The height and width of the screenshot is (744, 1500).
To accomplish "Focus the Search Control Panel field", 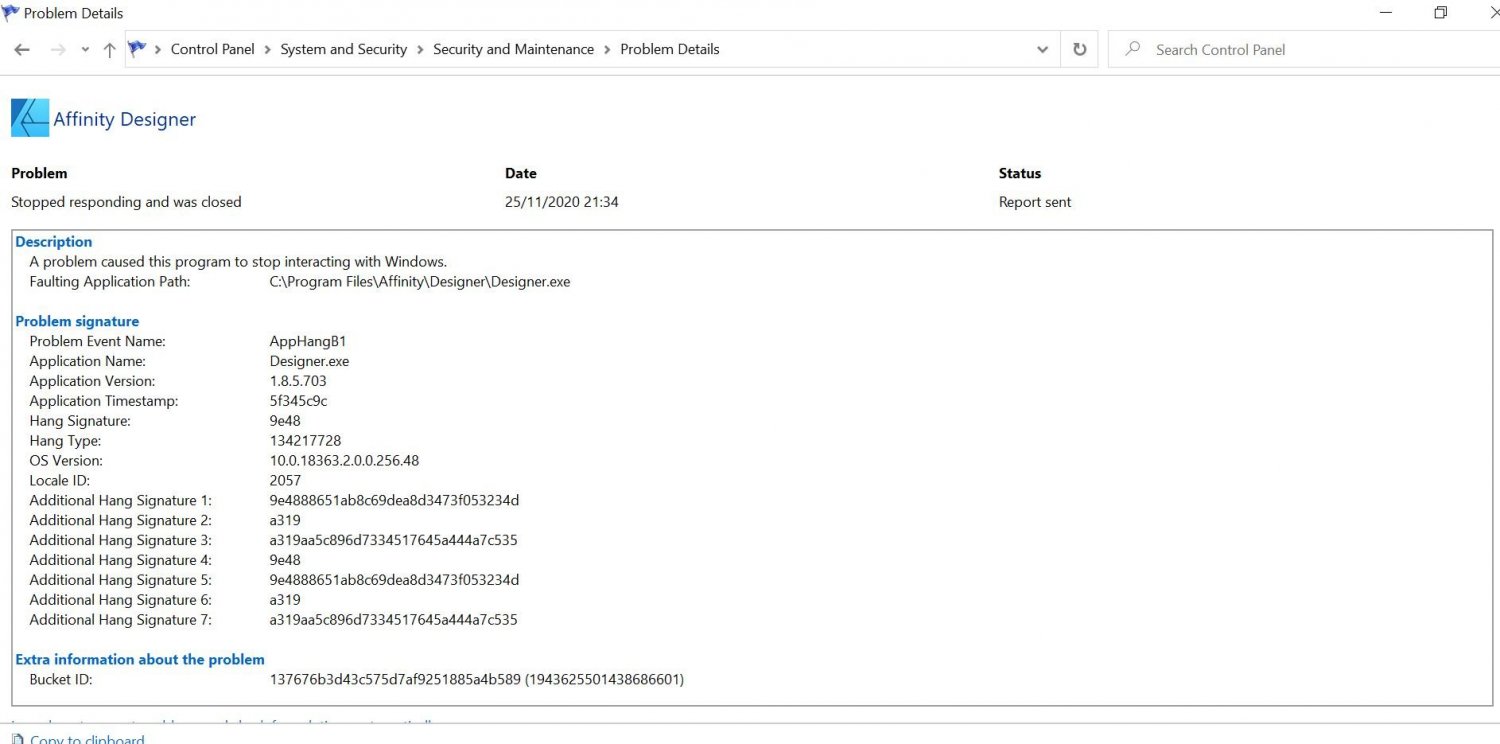I will click(x=1300, y=49).
